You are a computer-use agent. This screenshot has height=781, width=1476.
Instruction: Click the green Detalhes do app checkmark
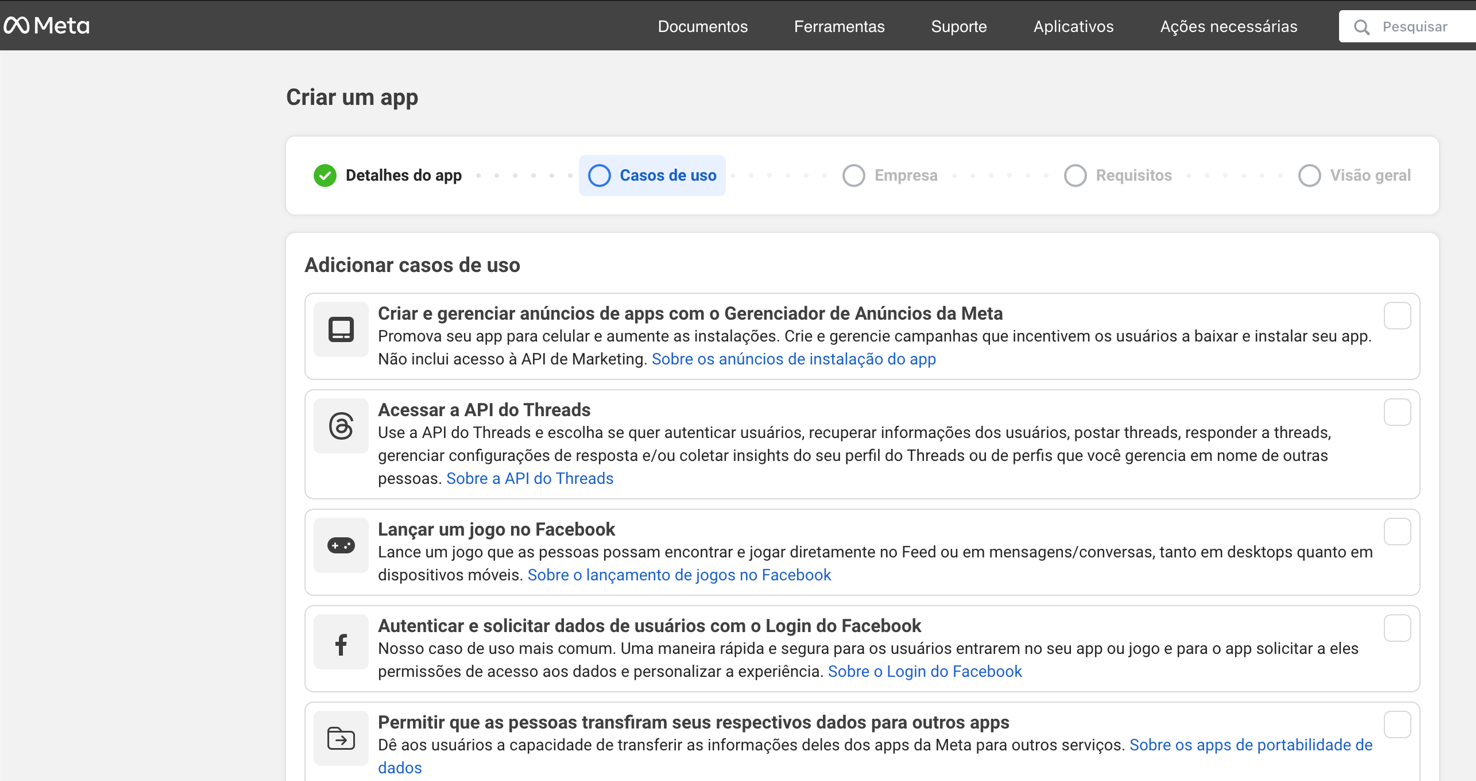325,176
